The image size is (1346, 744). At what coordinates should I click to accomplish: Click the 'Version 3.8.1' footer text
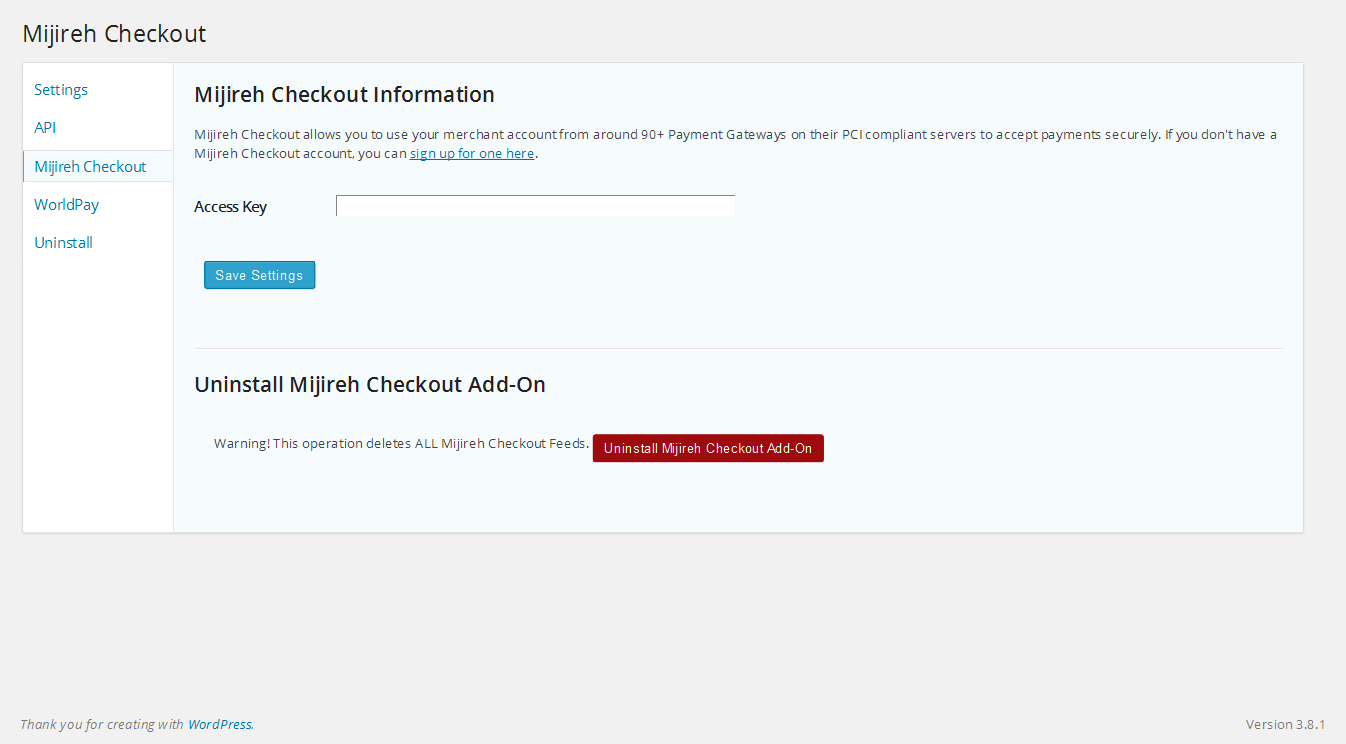(x=1285, y=724)
